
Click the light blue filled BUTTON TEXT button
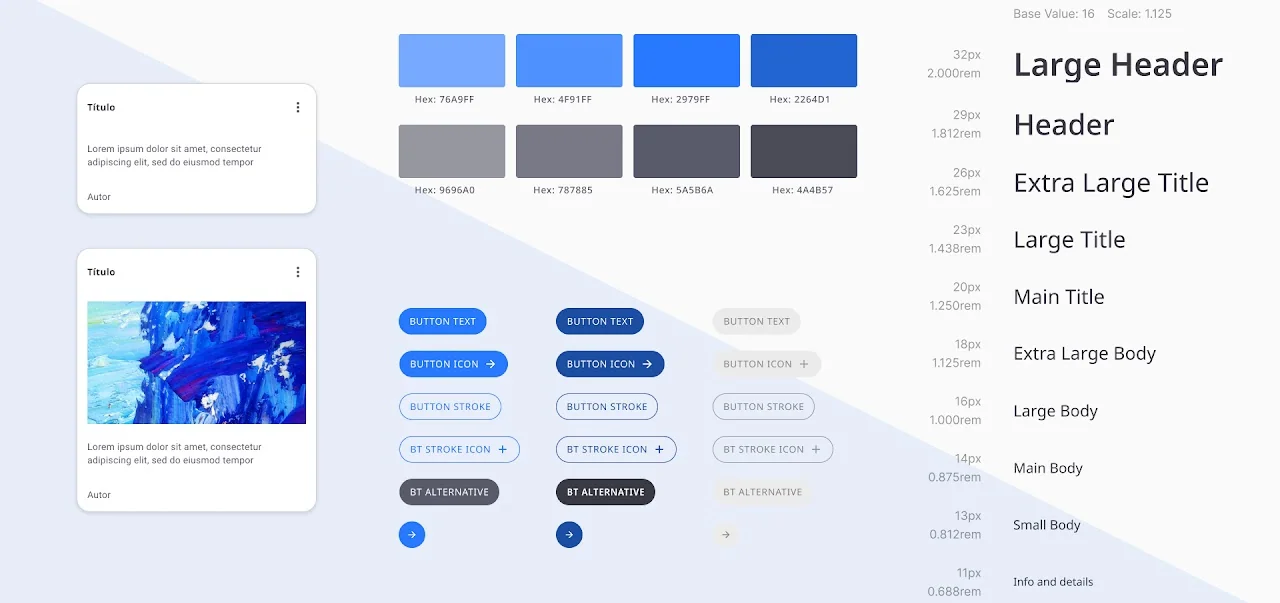442,321
